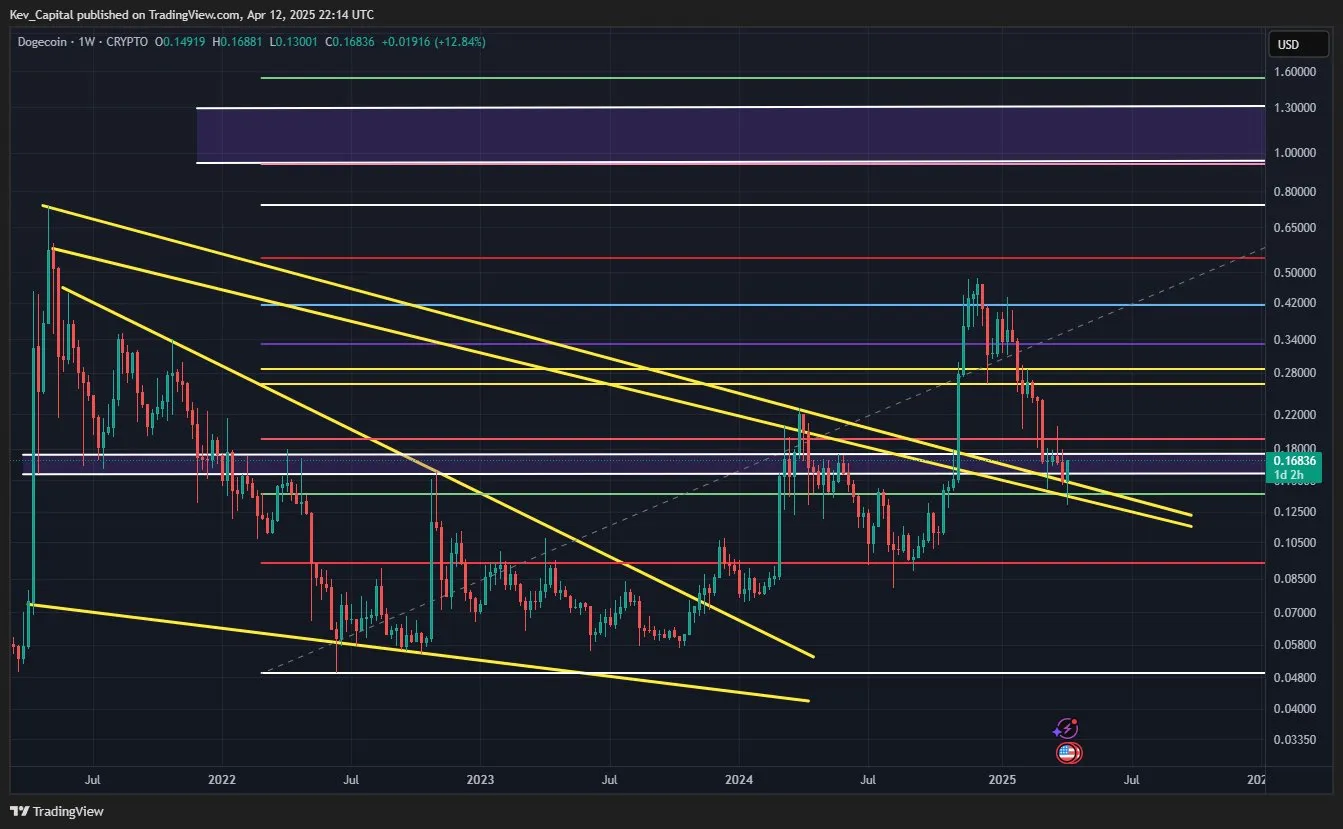Toggle the USD currency unit on the price scale
This screenshot has width=1343, height=829.
[x=1297, y=44]
